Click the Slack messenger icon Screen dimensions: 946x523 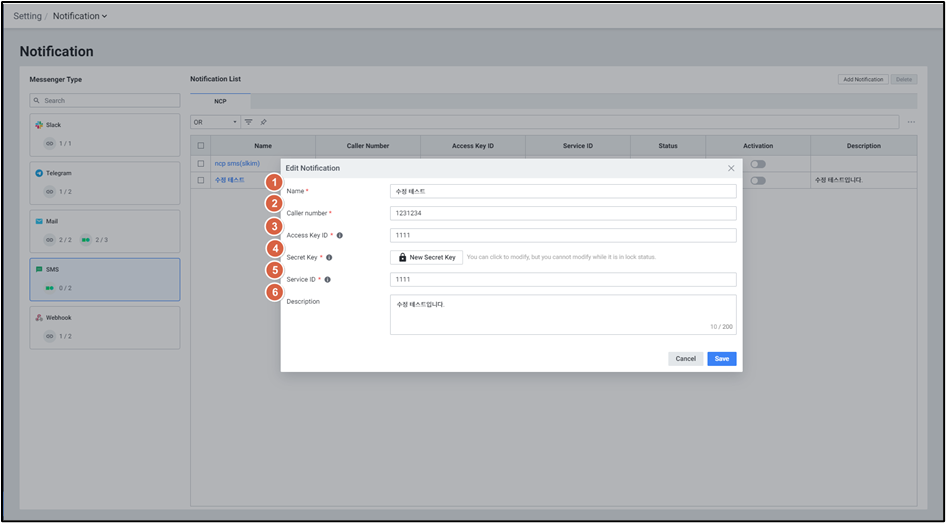coord(39,125)
